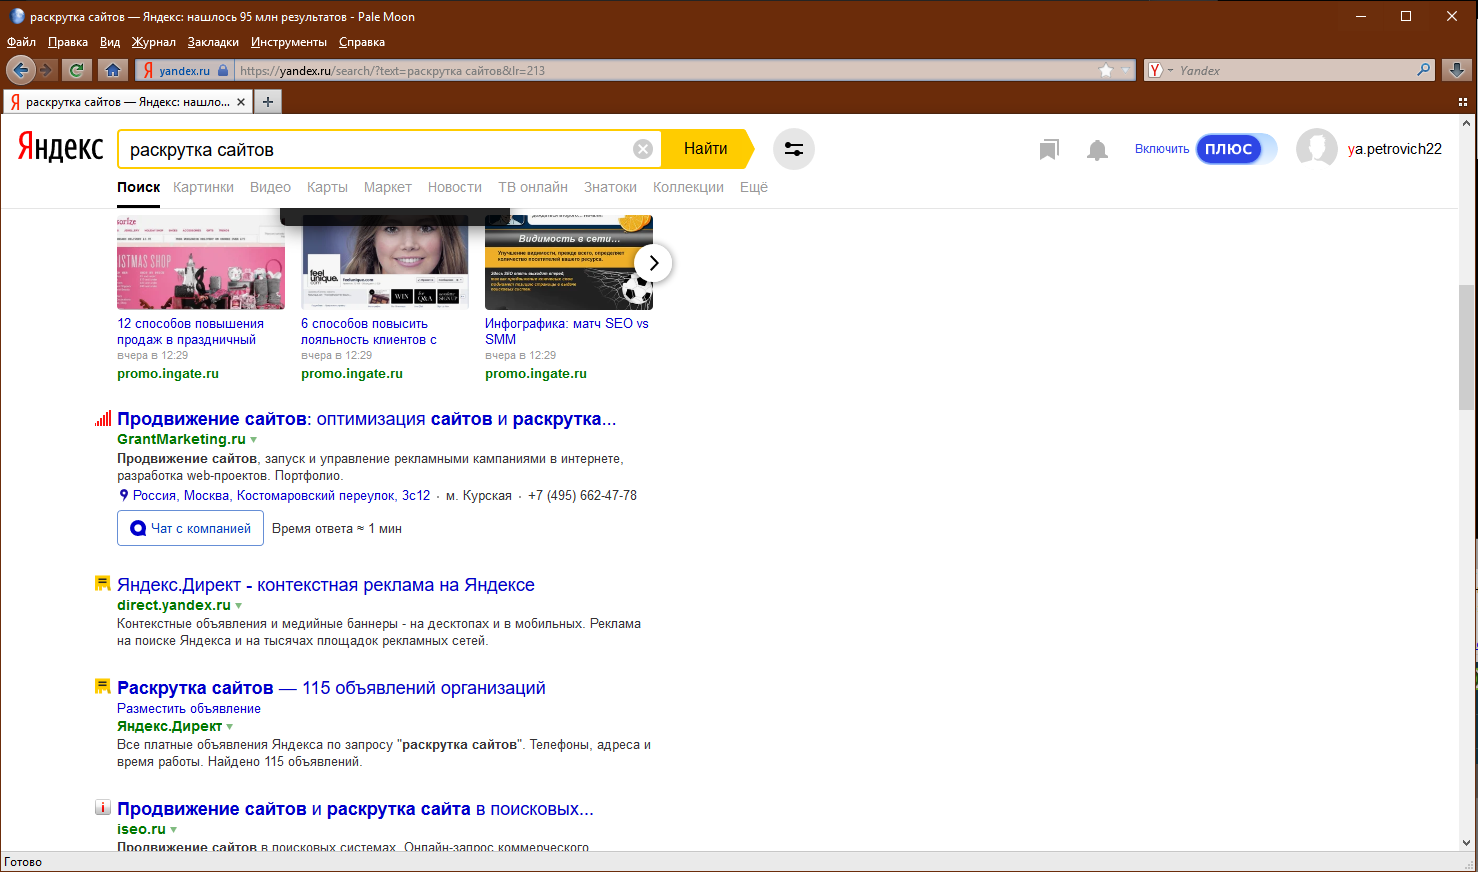
Task: Open the Инструменты menu
Action: [x=289, y=42]
